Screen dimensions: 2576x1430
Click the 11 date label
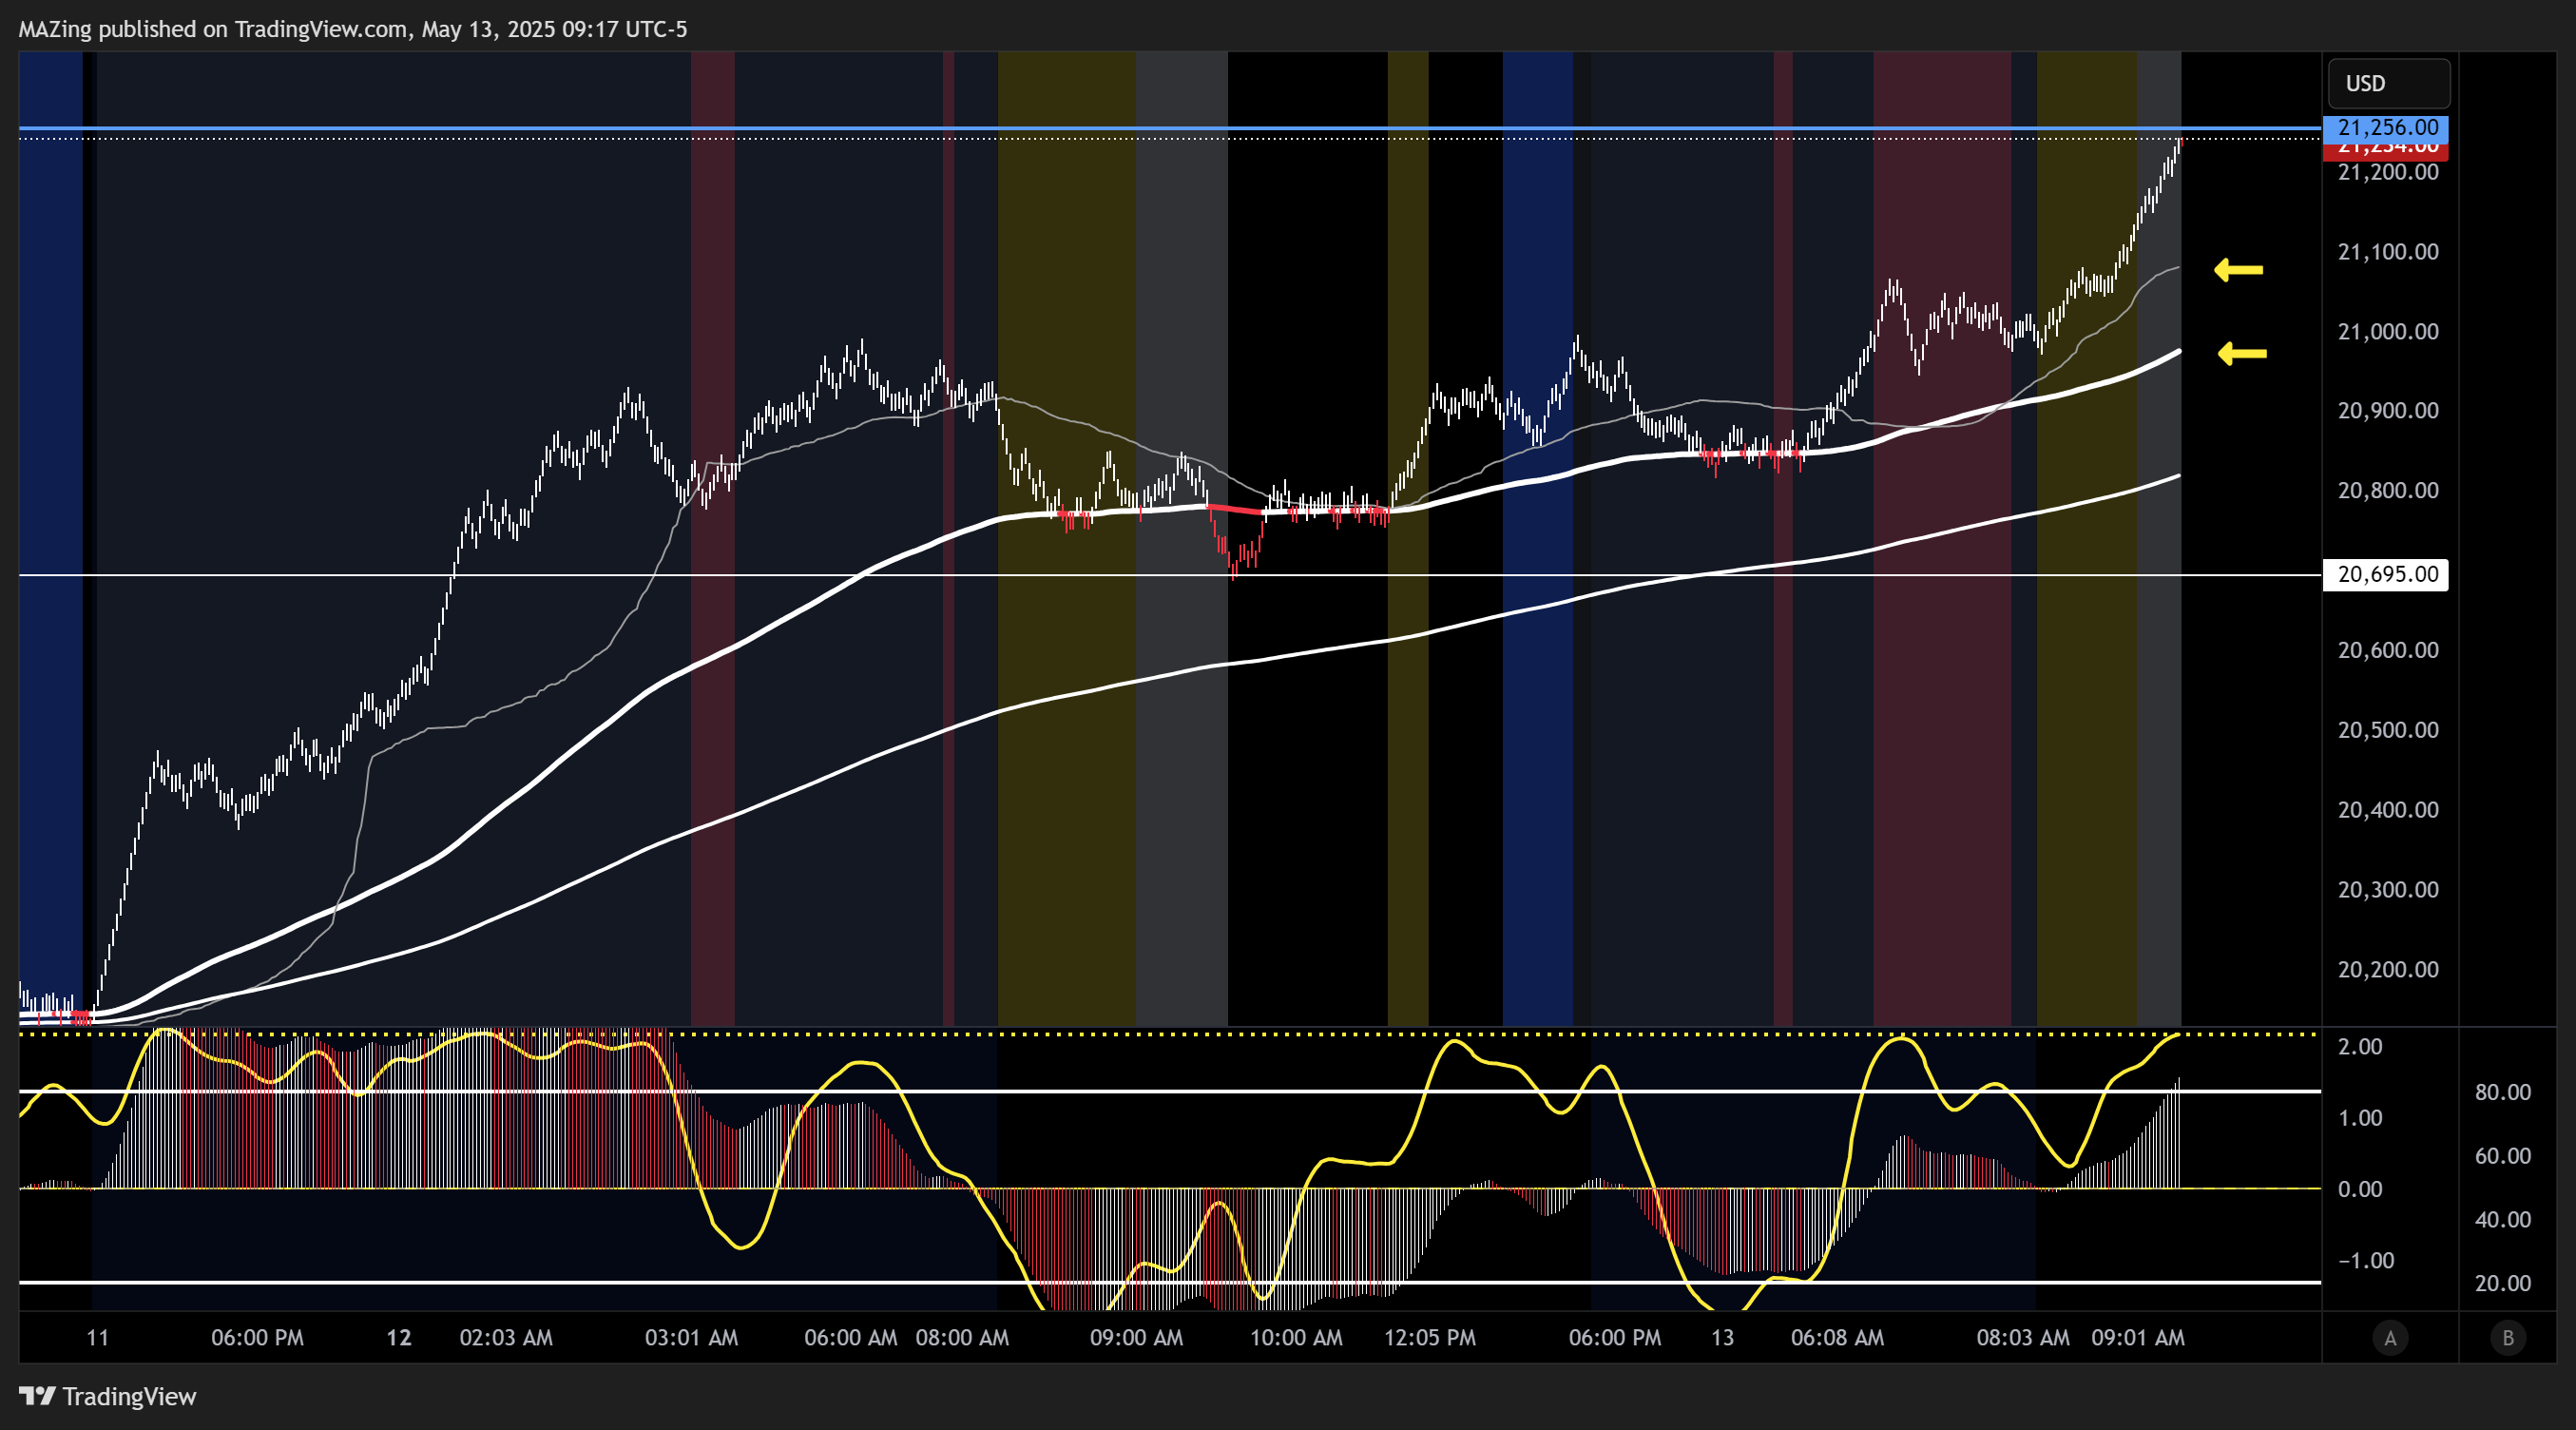point(97,1338)
